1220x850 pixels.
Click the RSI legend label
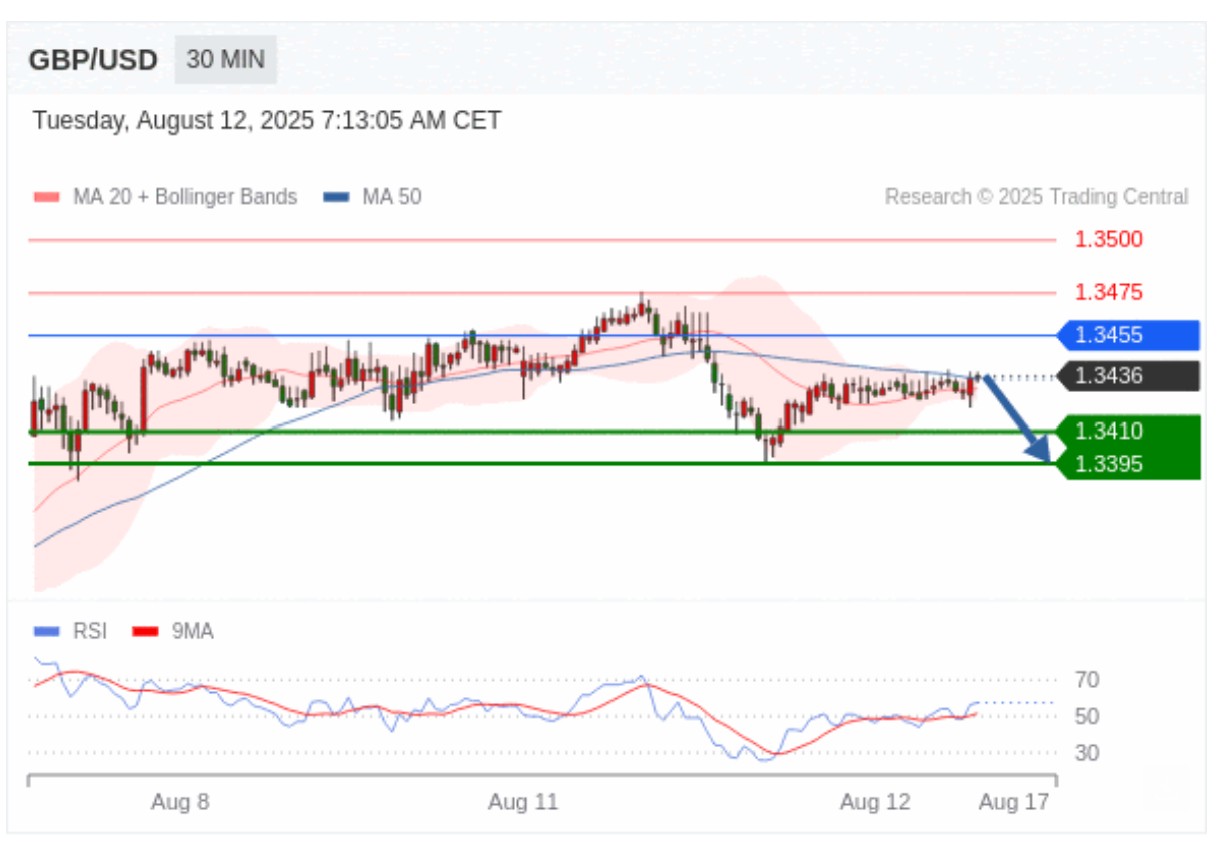click(90, 632)
